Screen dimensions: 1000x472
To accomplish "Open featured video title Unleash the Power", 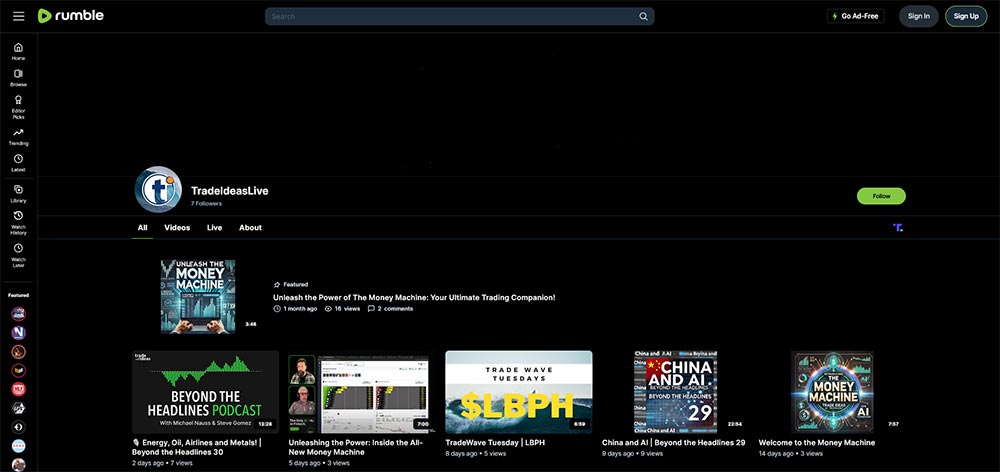I will (414, 297).
